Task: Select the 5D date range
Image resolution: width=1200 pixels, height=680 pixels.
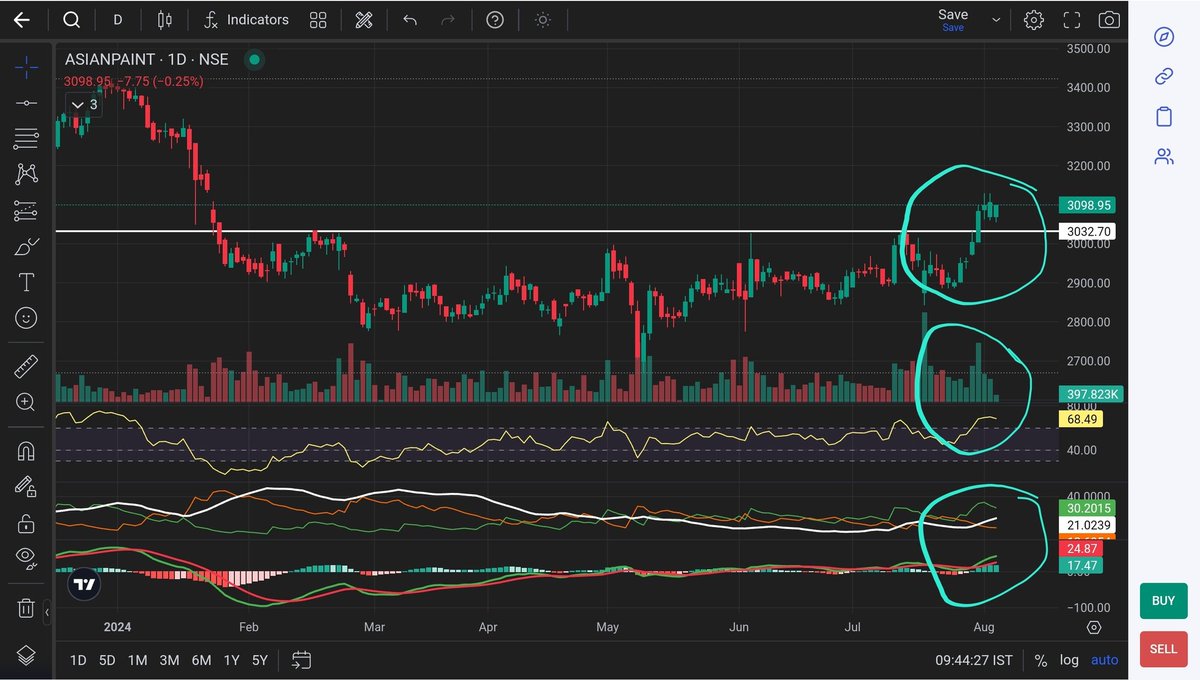Action: (107, 661)
